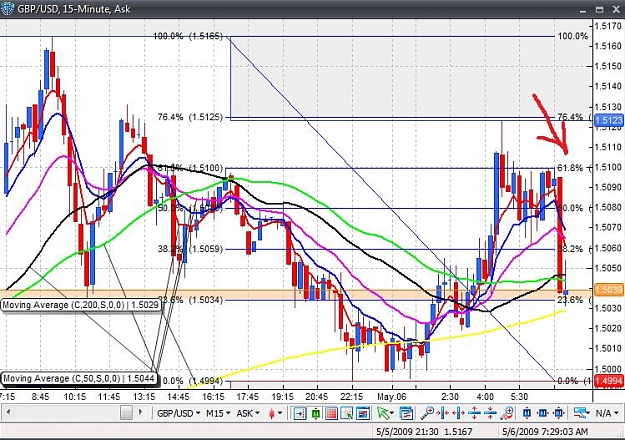Screen dimensions: 625x440
Task: Click the 38.2% (1.5059) Fibonacci label
Action: click(190, 249)
